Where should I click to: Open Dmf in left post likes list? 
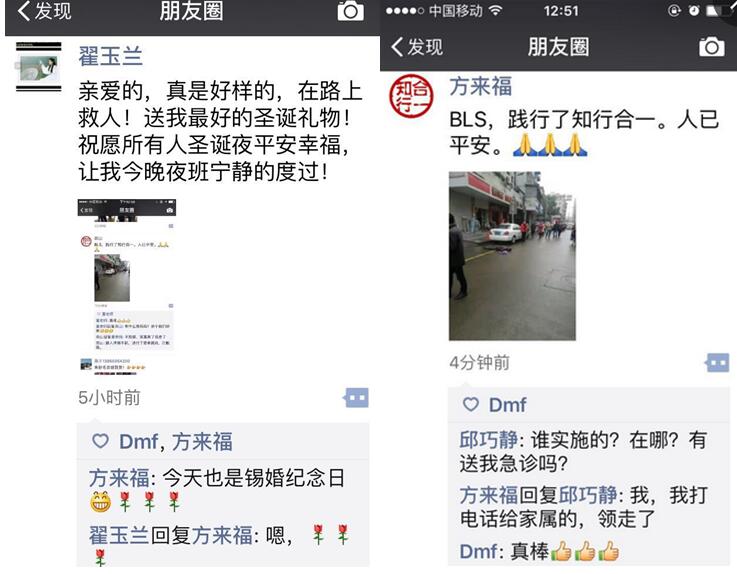tap(139, 441)
